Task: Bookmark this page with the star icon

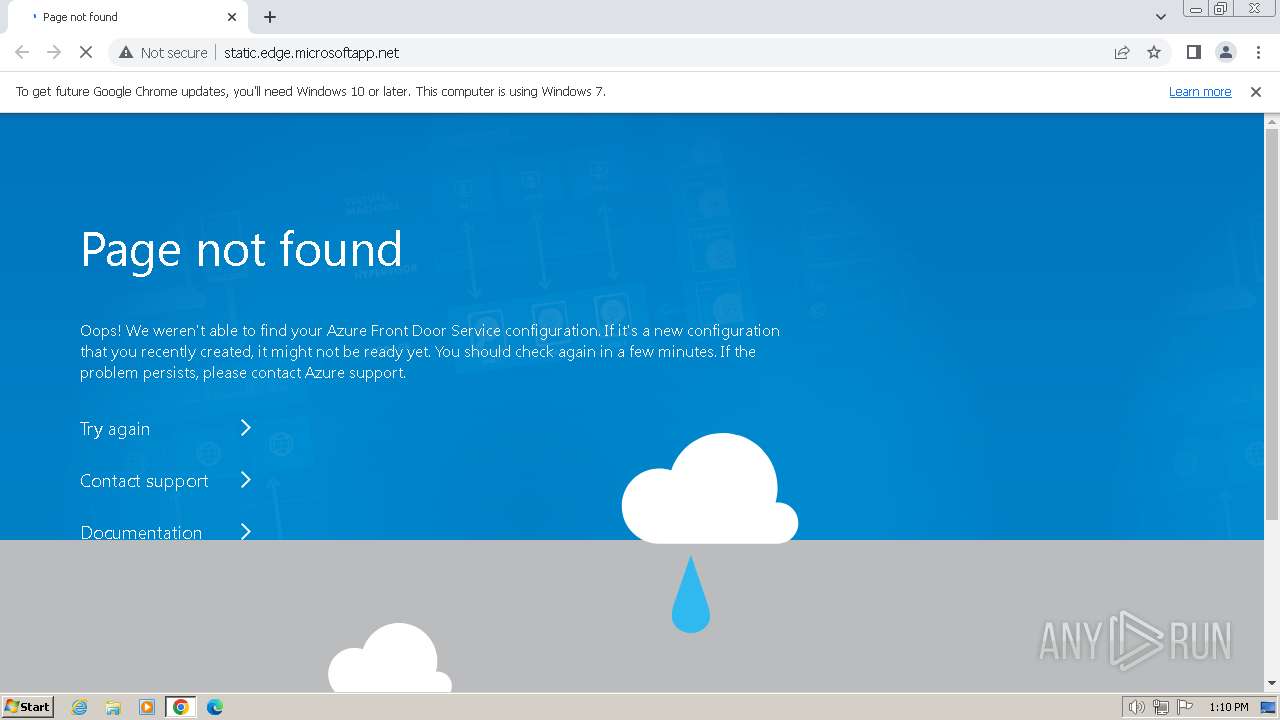Action: coord(1154,52)
